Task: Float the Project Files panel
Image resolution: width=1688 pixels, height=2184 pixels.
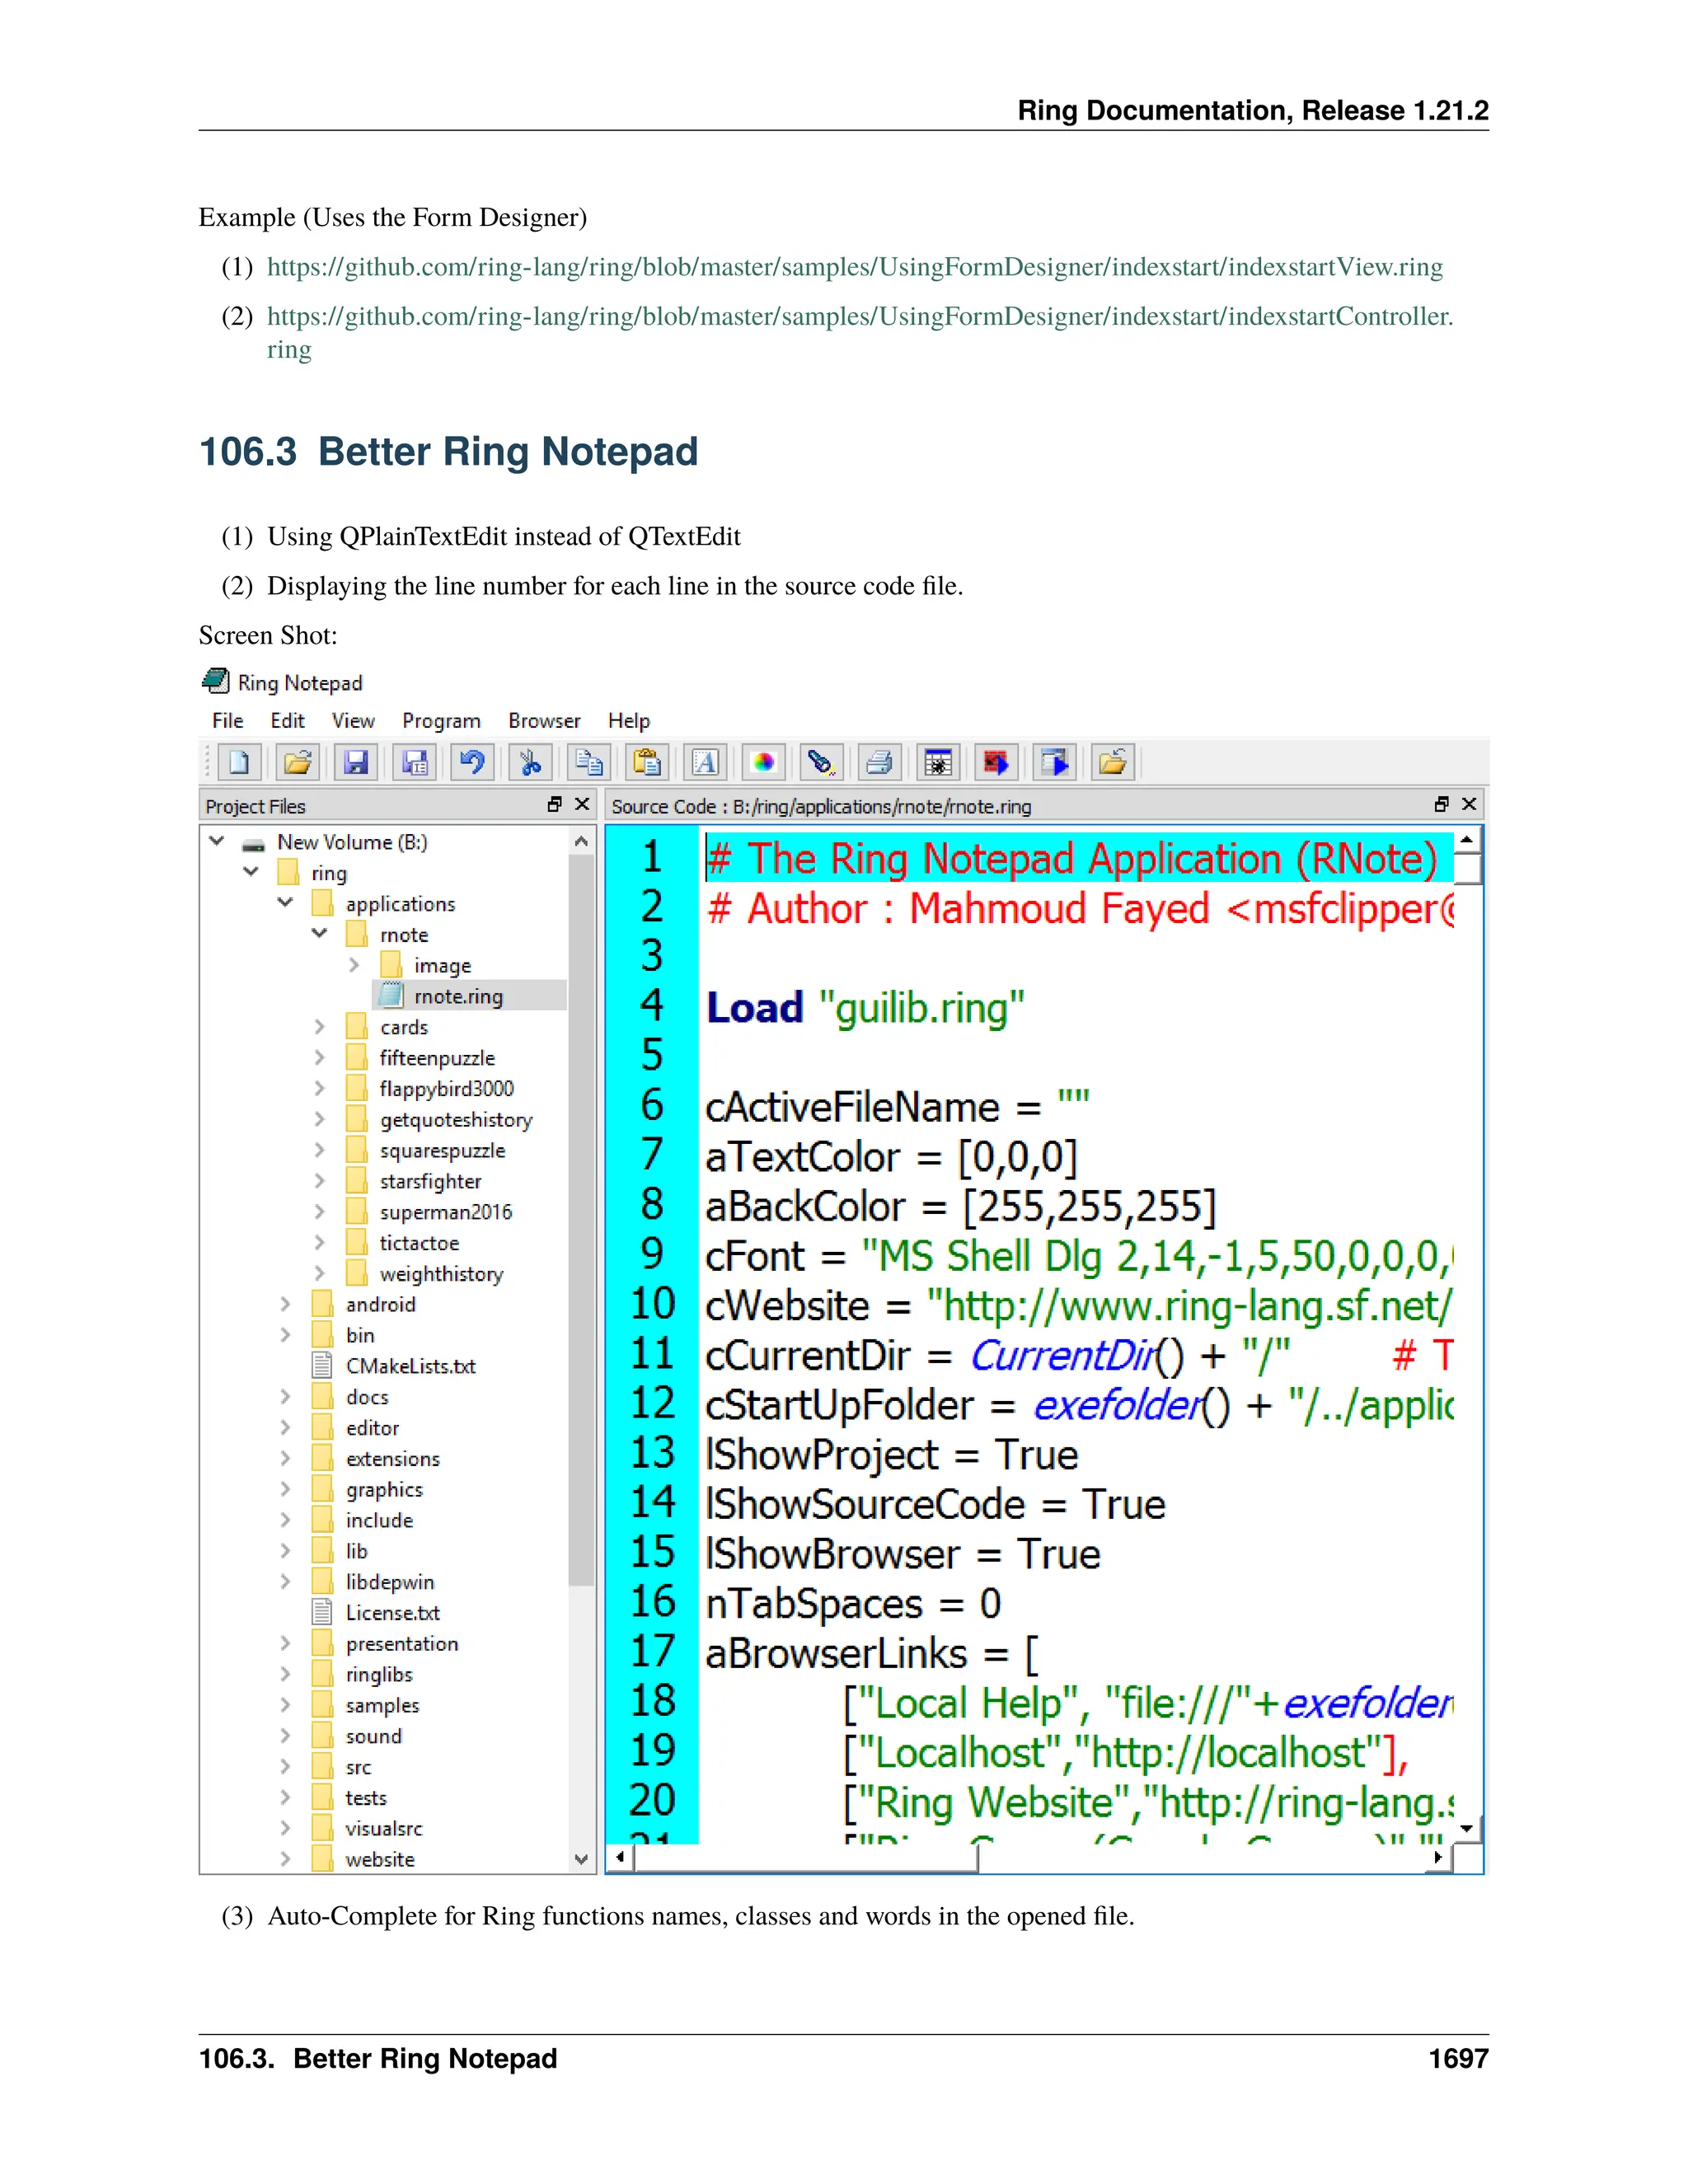Action: pyautogui.click(x=555, y=805)
